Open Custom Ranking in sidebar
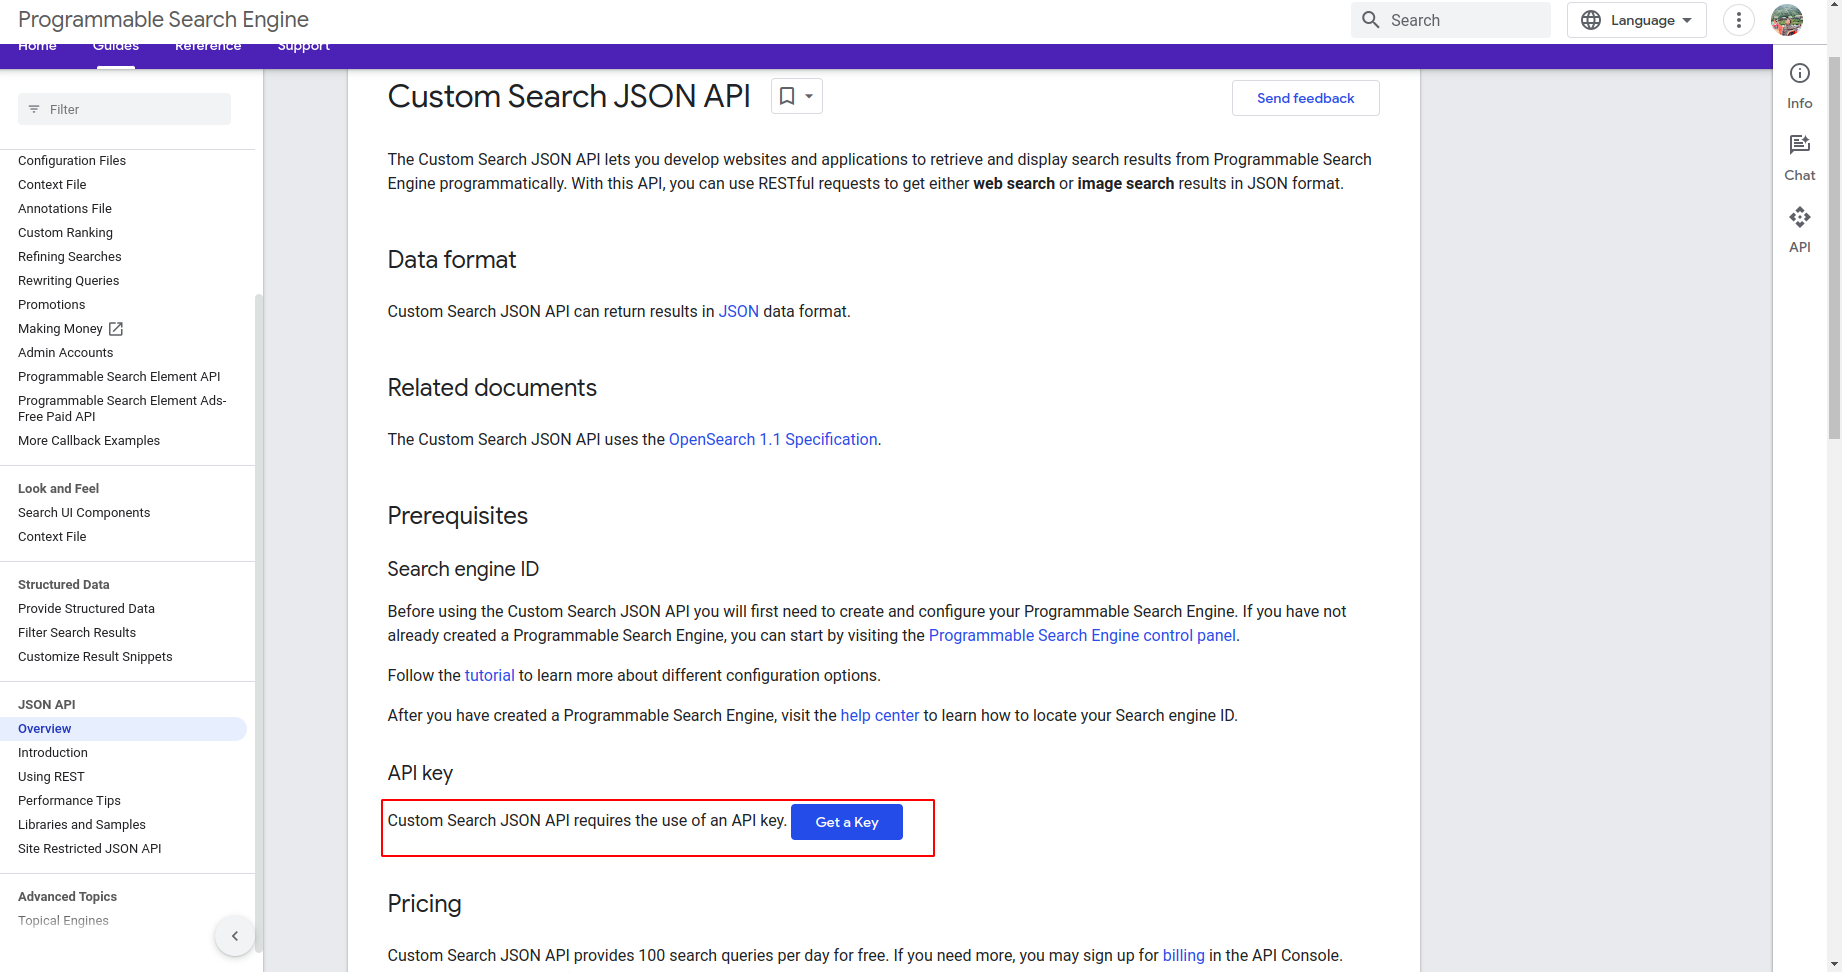1842x972 pixels. [65, 233]
